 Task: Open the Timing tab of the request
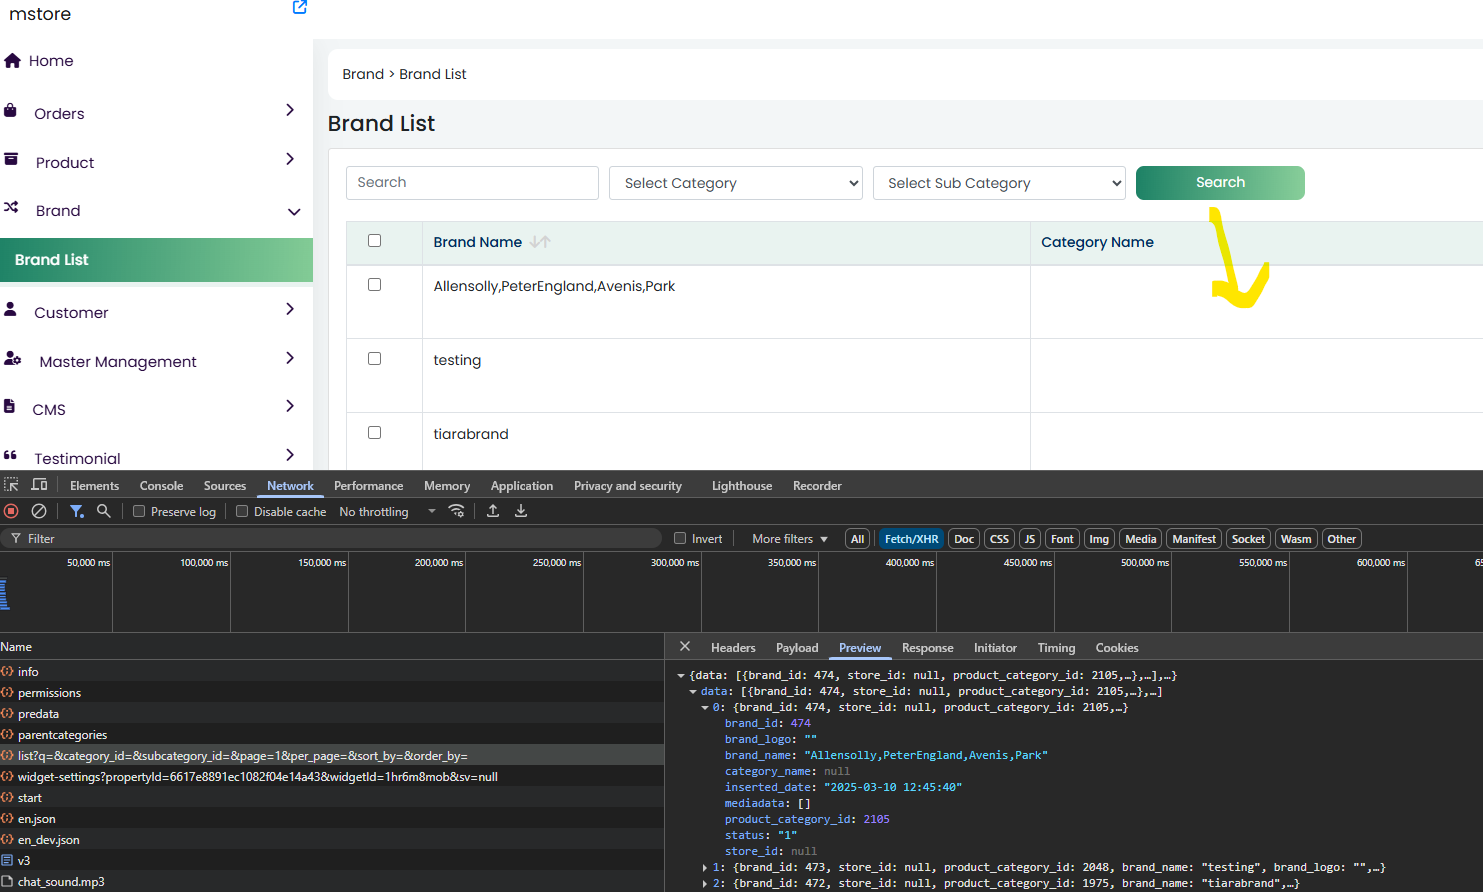(1056, 648)
